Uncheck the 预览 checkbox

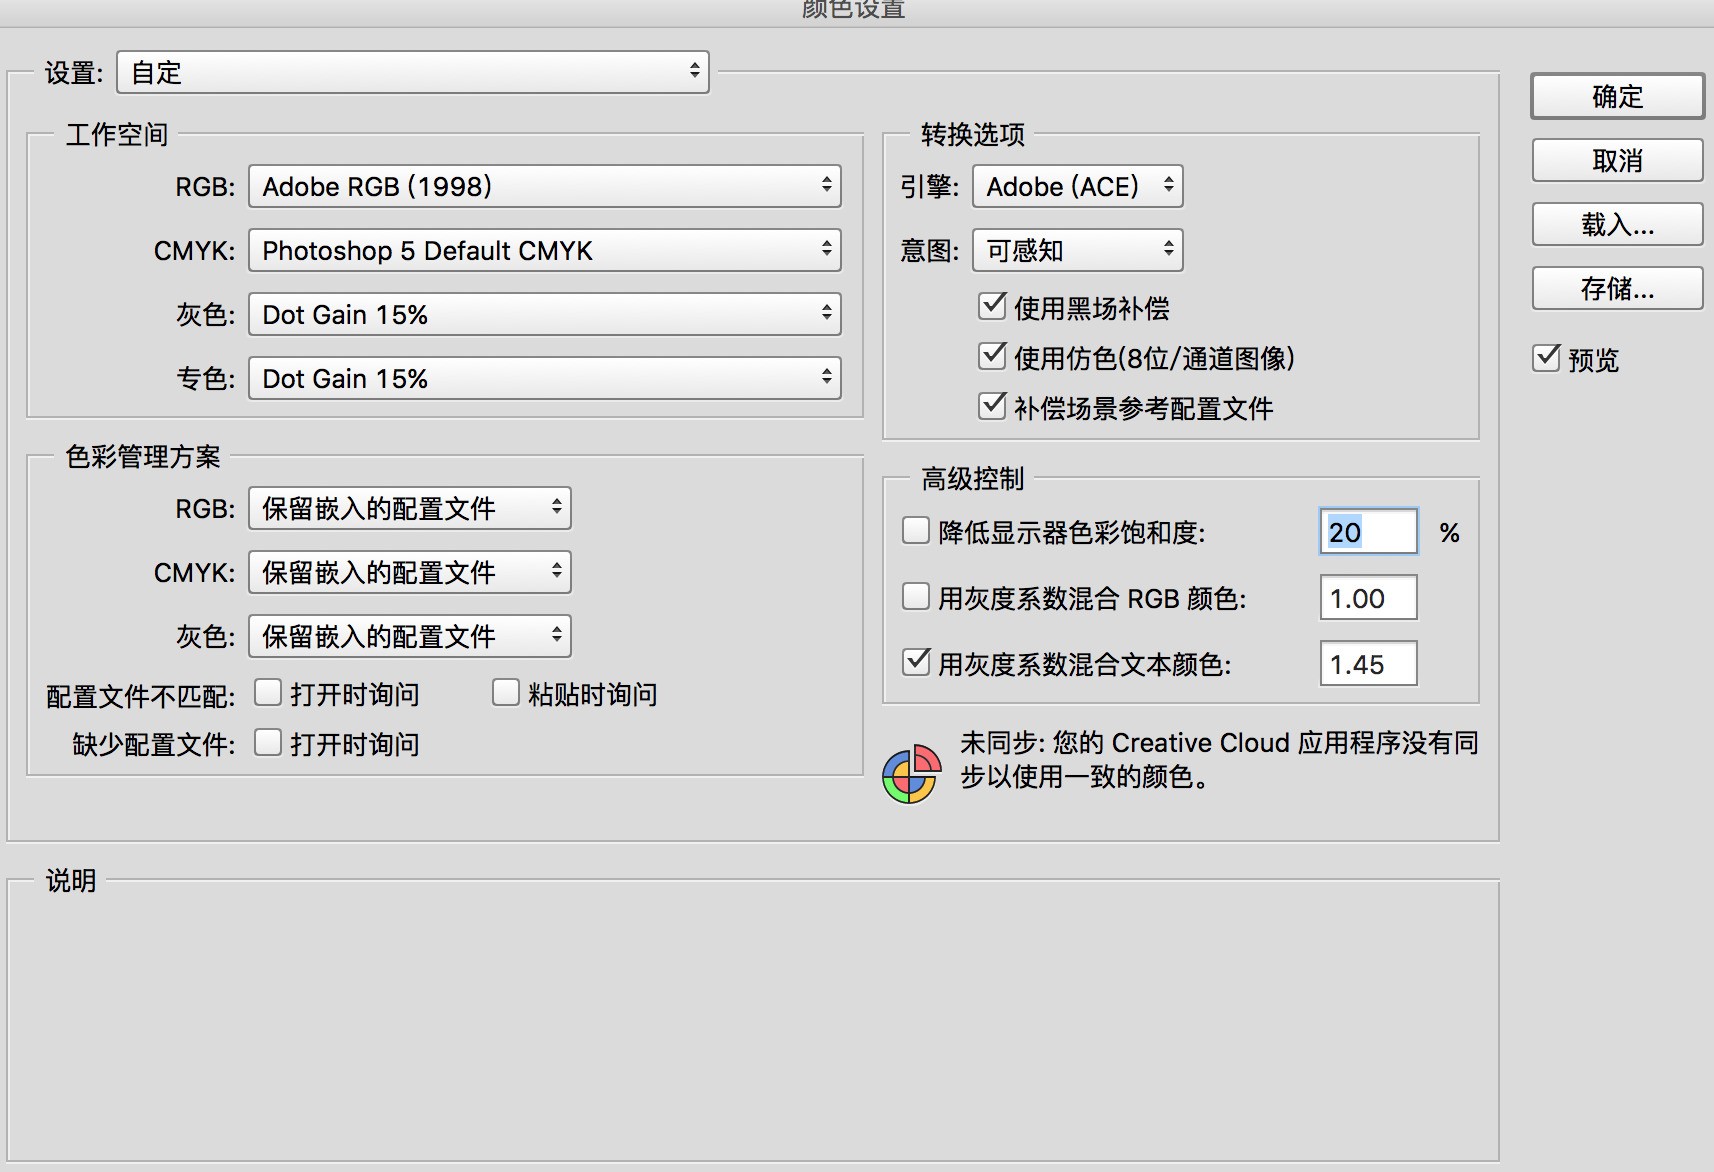pyautogui.click(x=1547, y=357)
